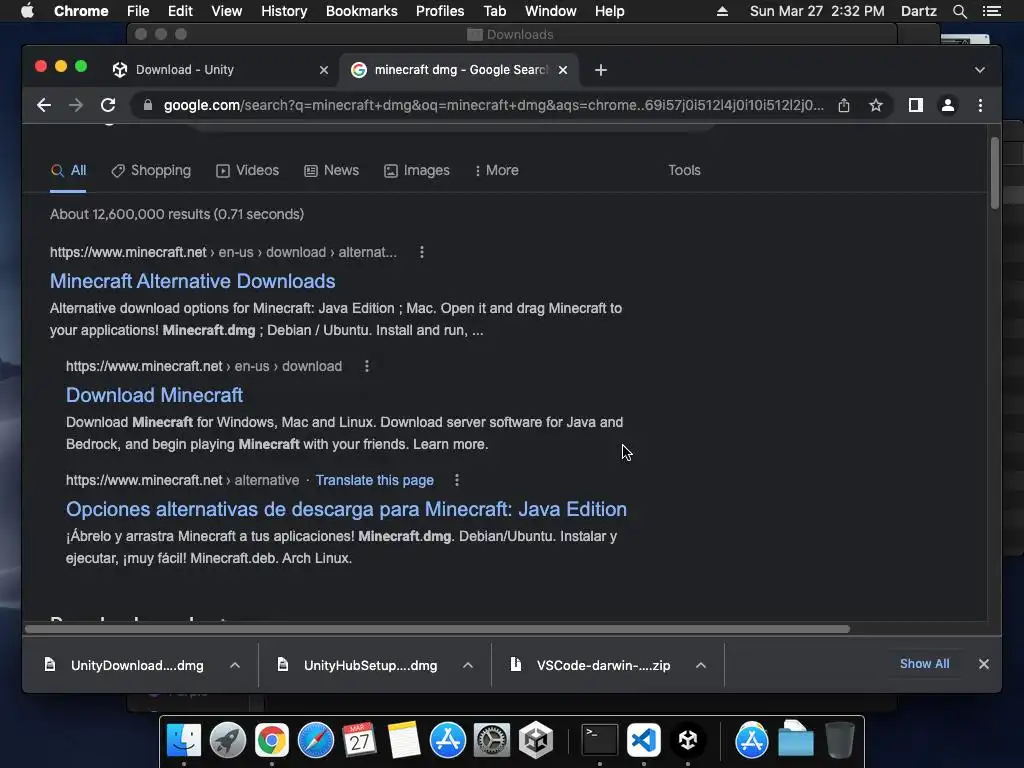Screen dimensions: 1024x768
Task: Open Calendar from the Dock
Action: [359, 741]
